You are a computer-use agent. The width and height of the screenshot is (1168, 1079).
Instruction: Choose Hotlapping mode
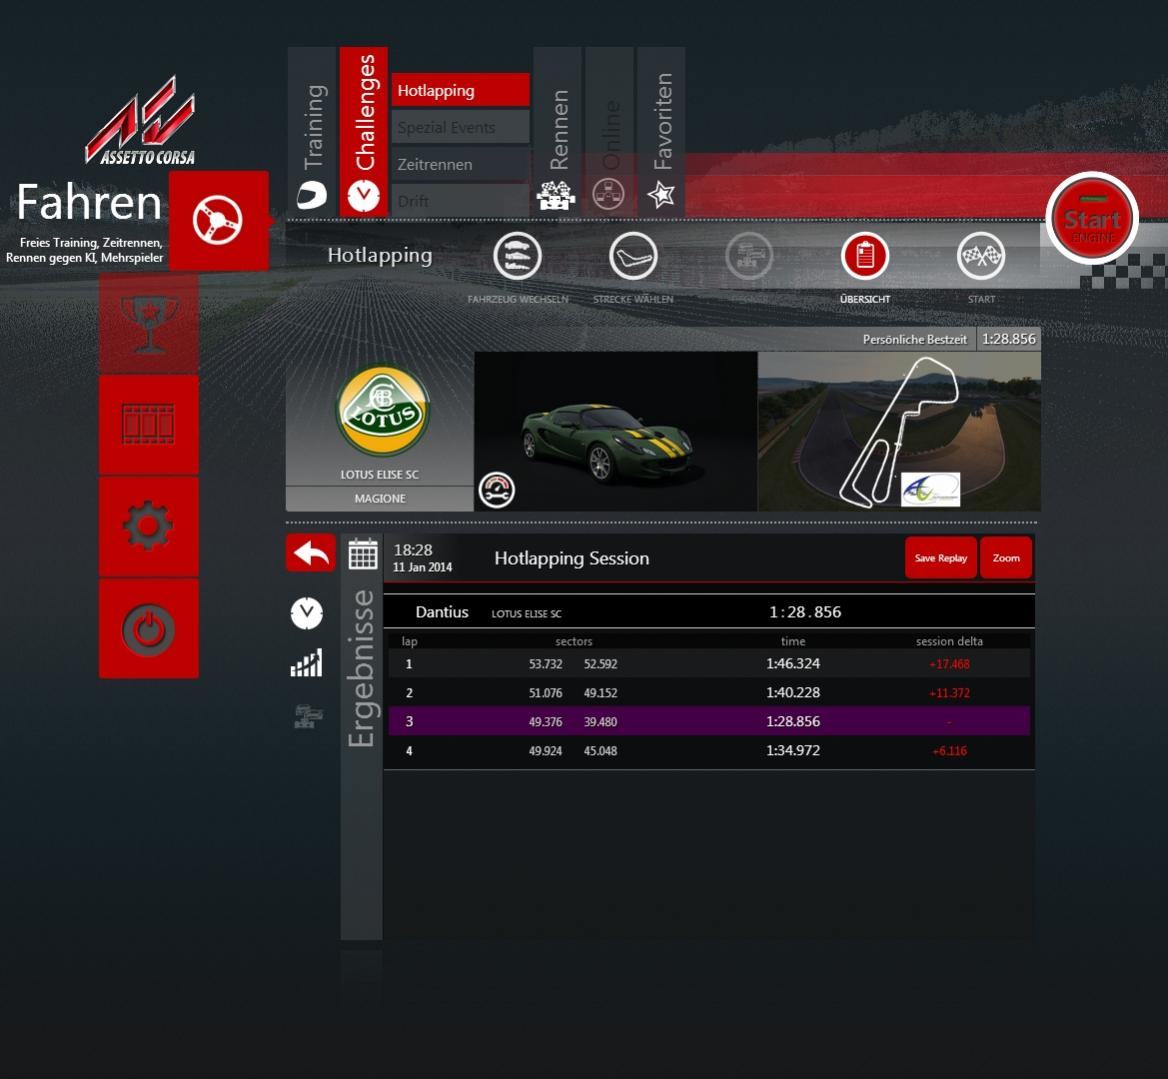(460, 90)
